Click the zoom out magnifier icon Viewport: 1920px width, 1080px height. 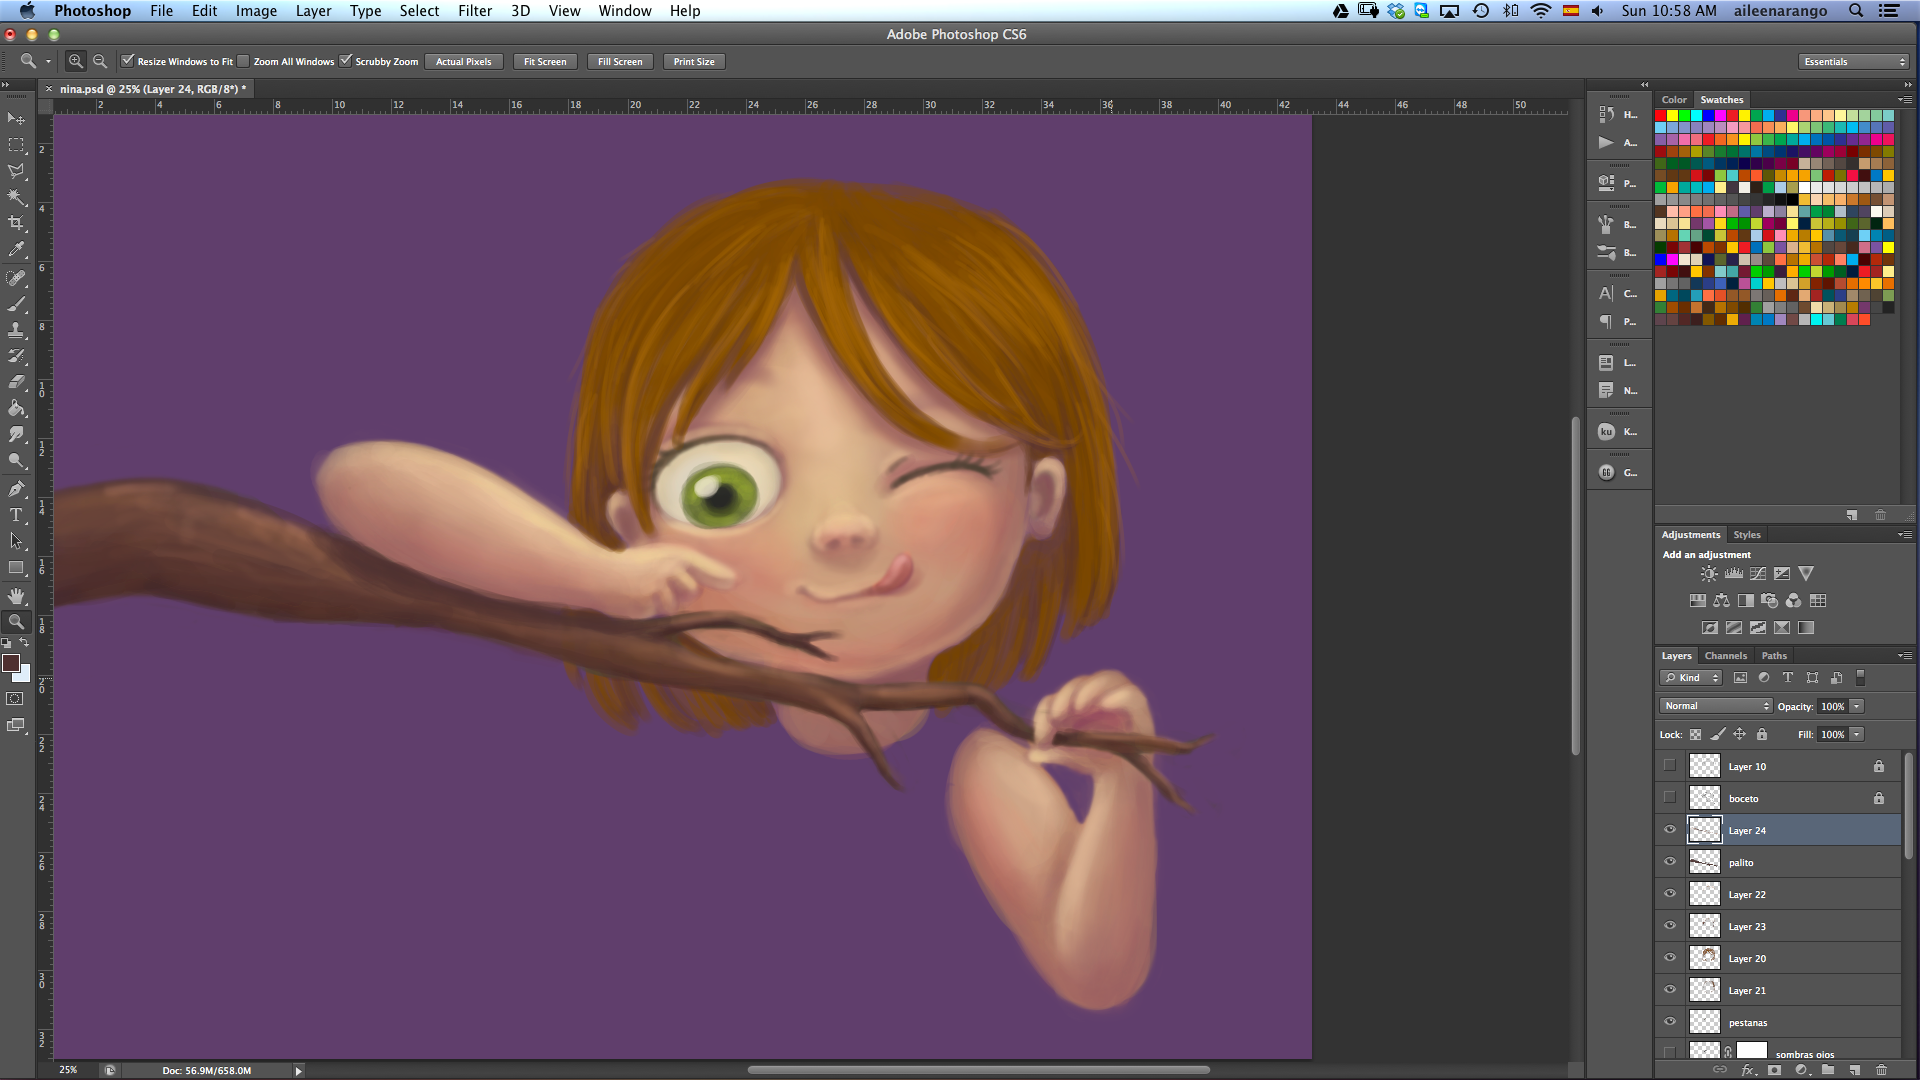coord(100,61)
